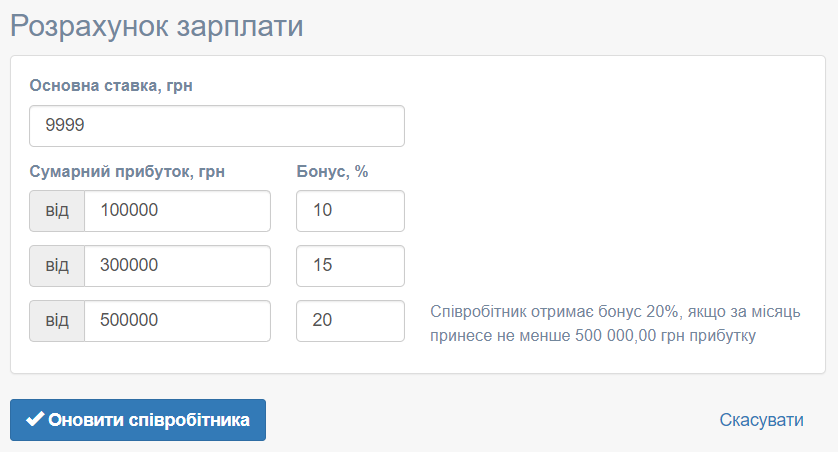
Task: Click the Розрахунок зарплати heading
Action: [157, 26]
